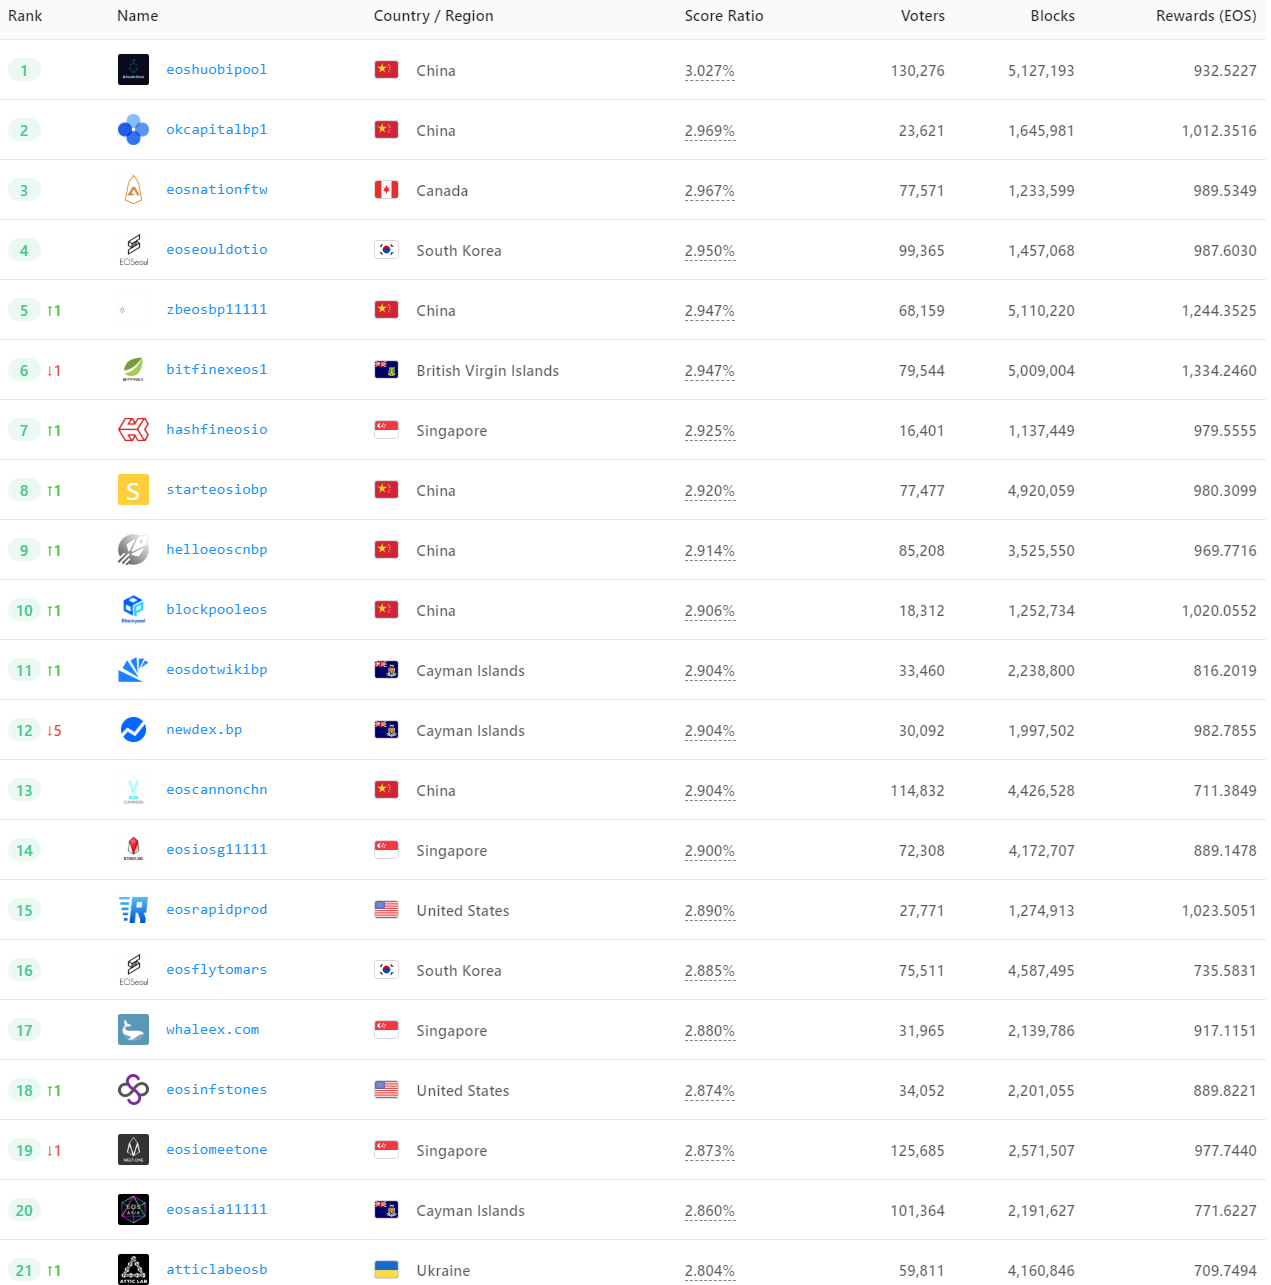Click the okcapitalbp1 blue logo icon
Viewport: 1271px width, 1285px height.
tap(133, 130)
